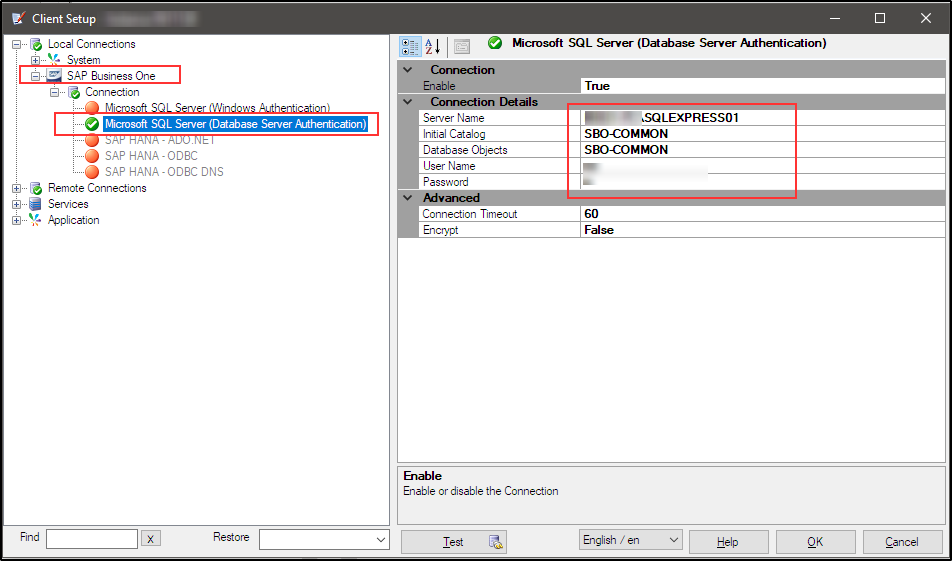Collapse the Connection Details property category
This screenshot has height=561, width=952.
click(408, 101)
